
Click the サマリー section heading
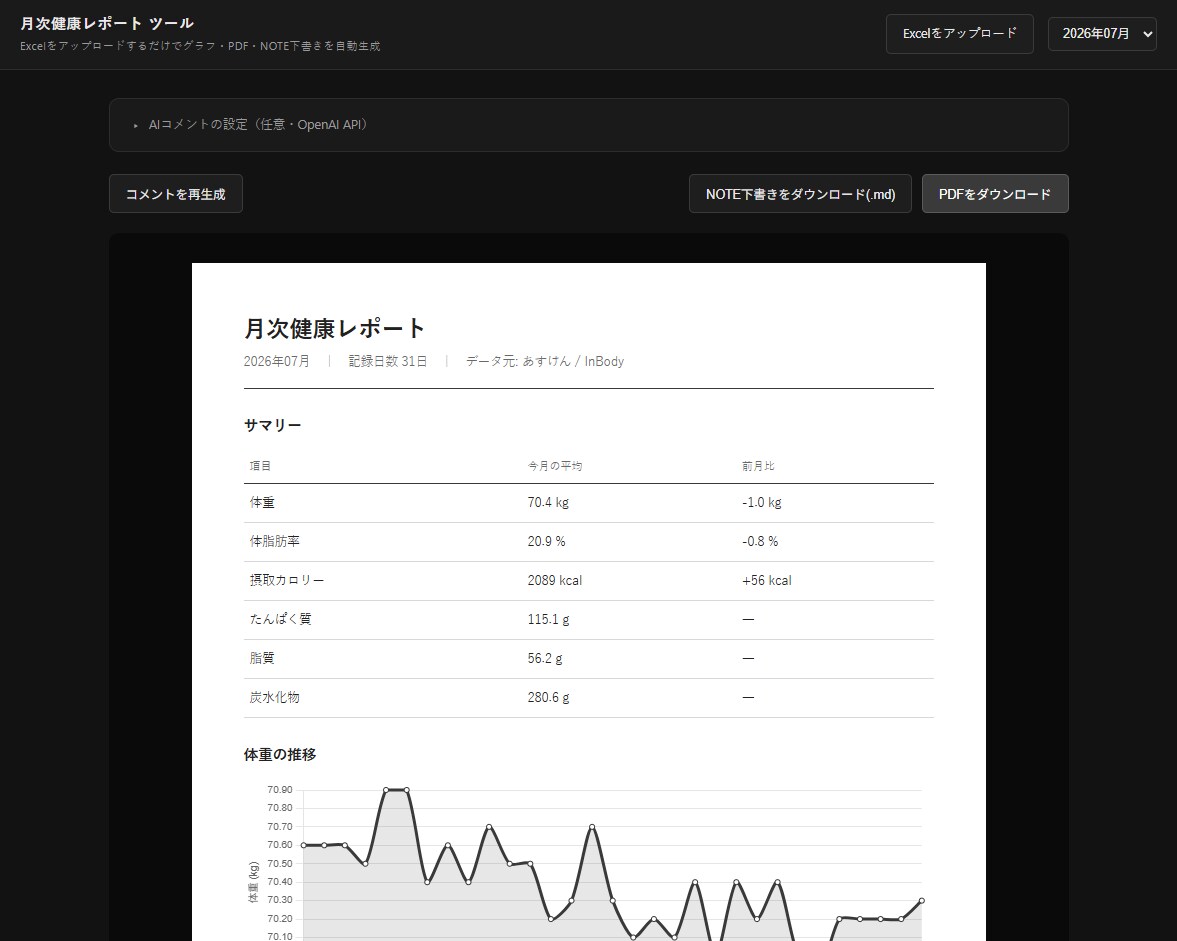[272, 425]
